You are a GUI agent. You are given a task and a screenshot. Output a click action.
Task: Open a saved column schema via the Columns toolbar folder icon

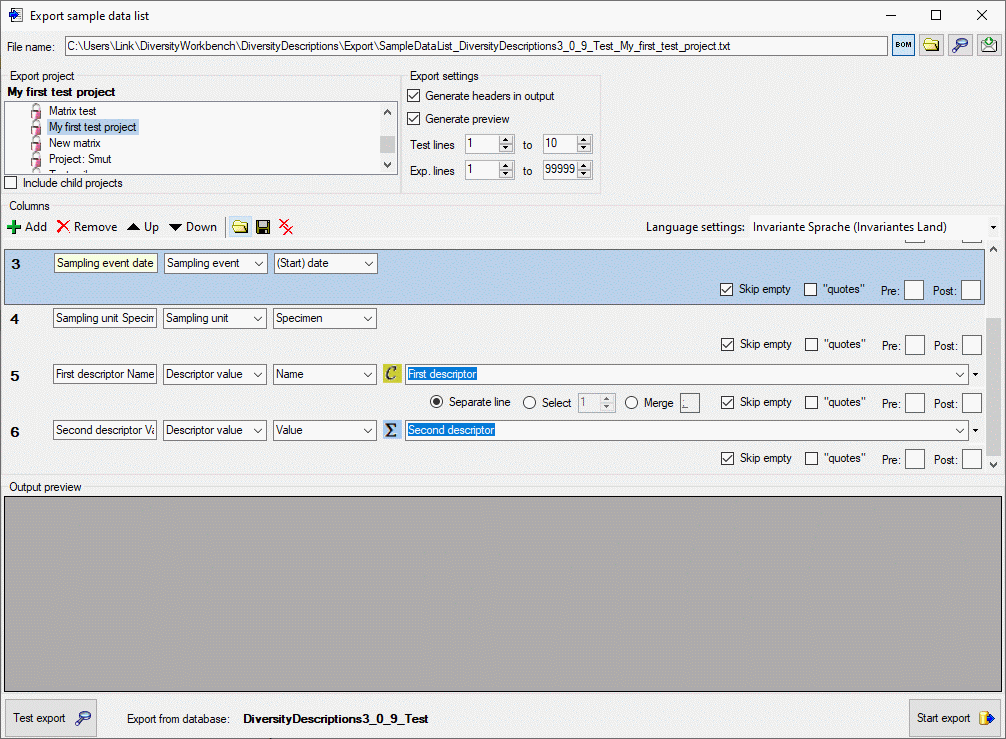[x=240, y=226]
